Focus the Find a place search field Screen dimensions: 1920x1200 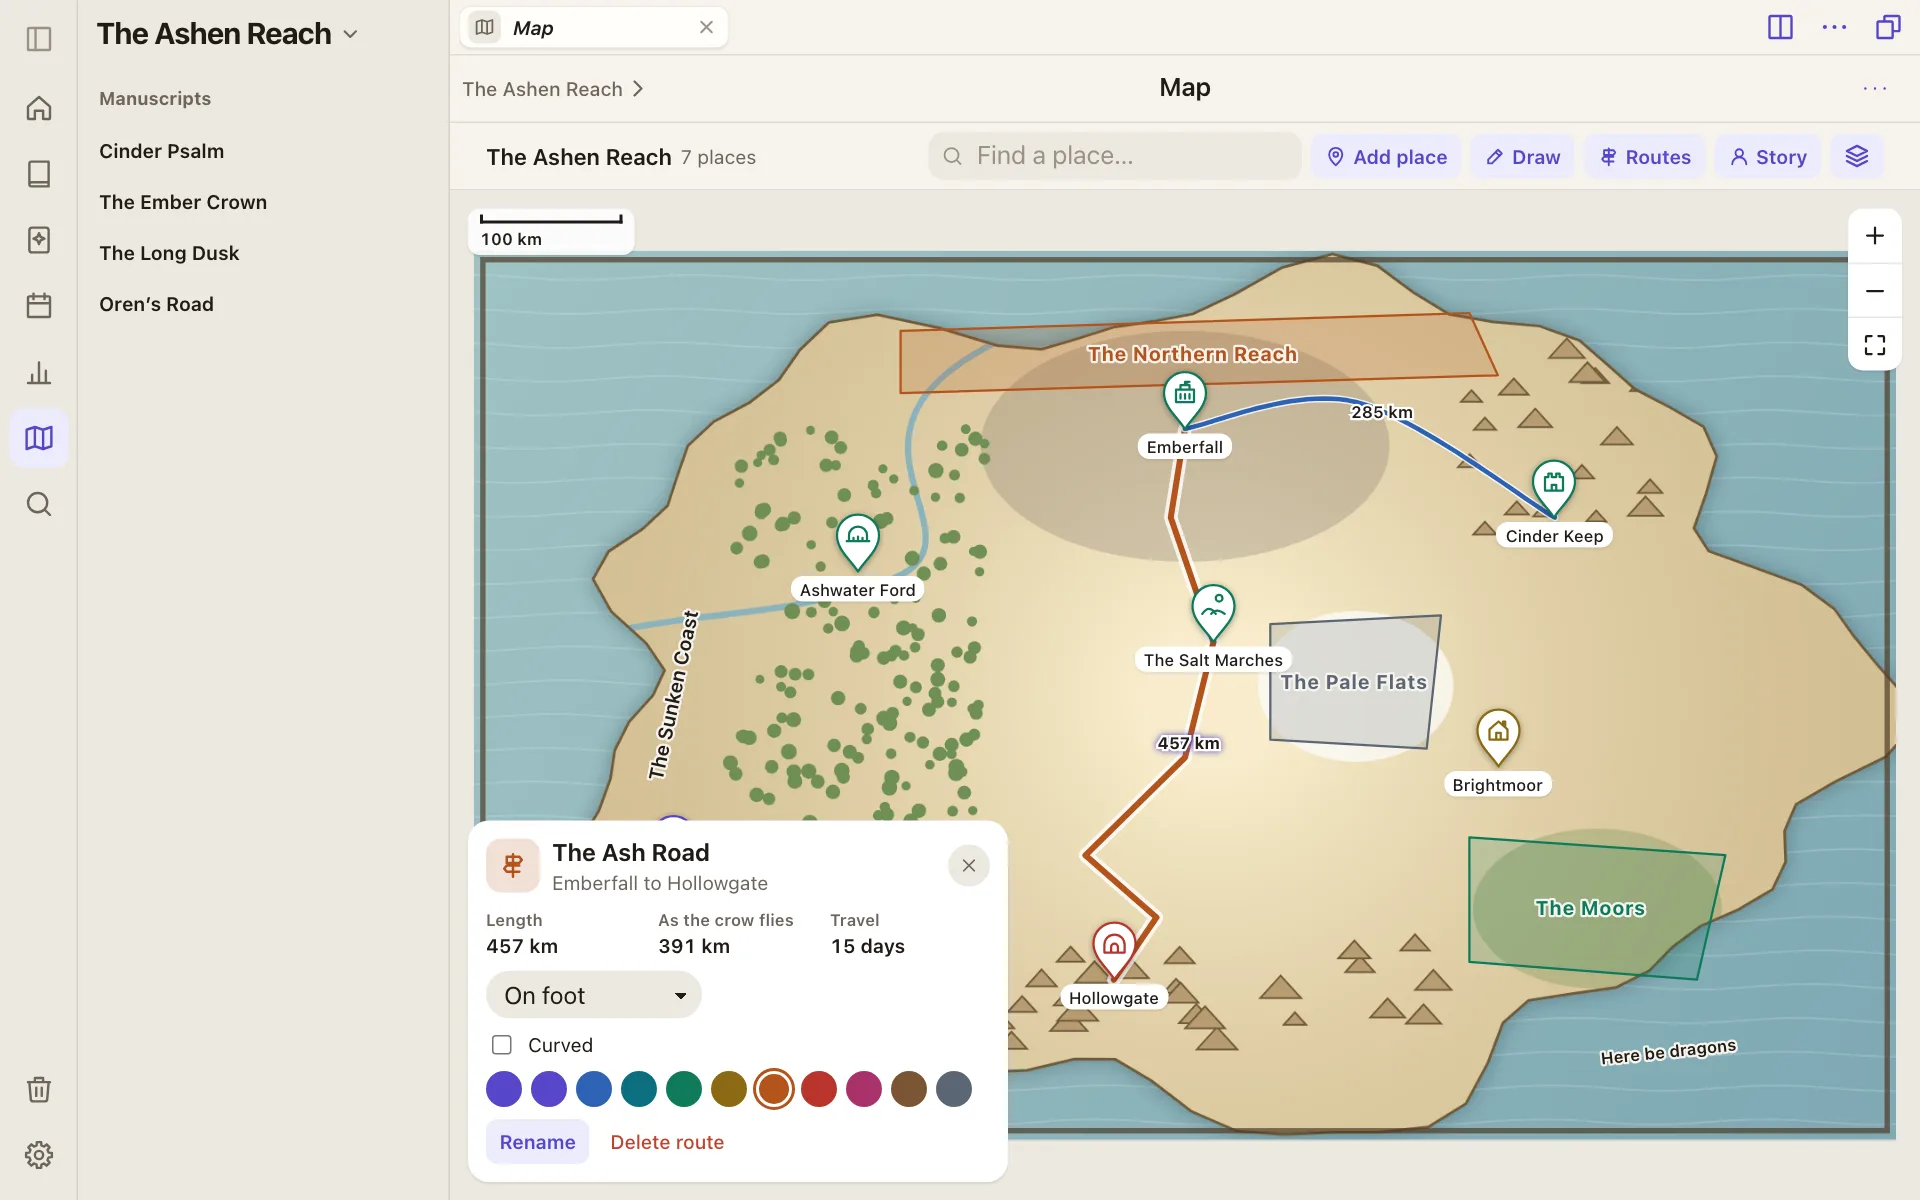(1114, 156)
